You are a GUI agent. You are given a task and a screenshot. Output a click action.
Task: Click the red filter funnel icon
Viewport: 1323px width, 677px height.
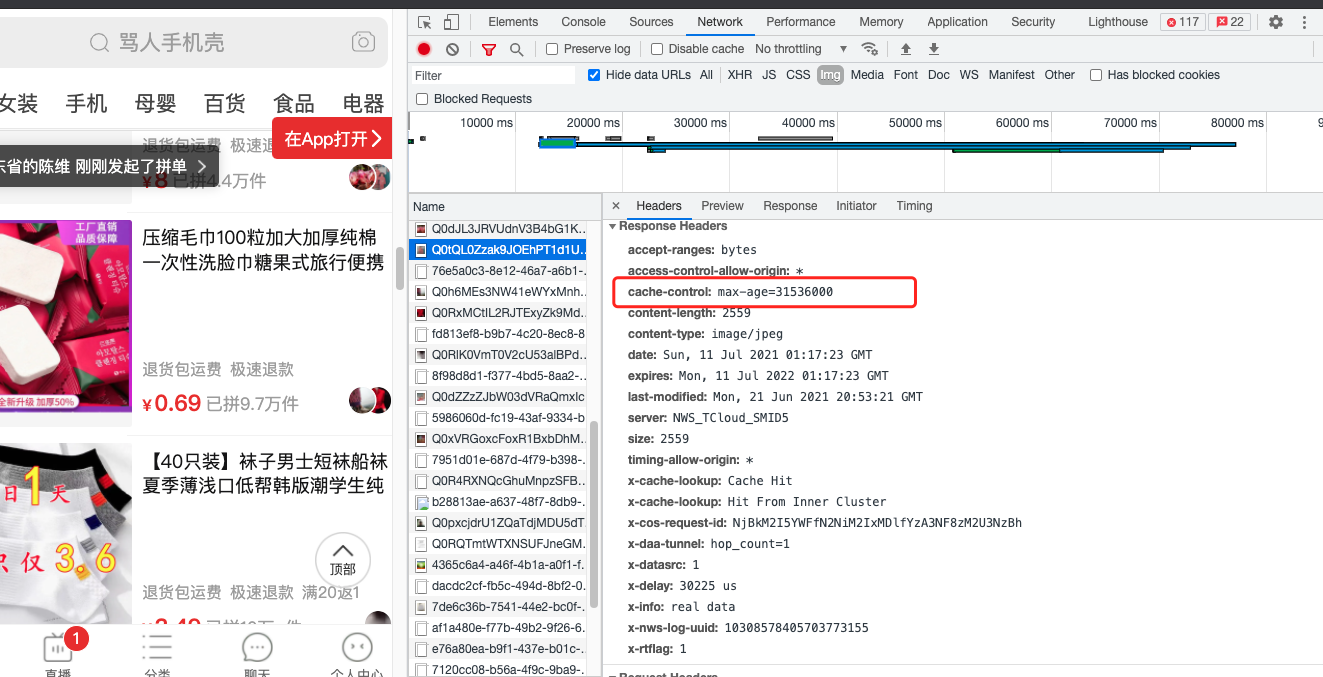pyautogui.click(x=489, y=49)
